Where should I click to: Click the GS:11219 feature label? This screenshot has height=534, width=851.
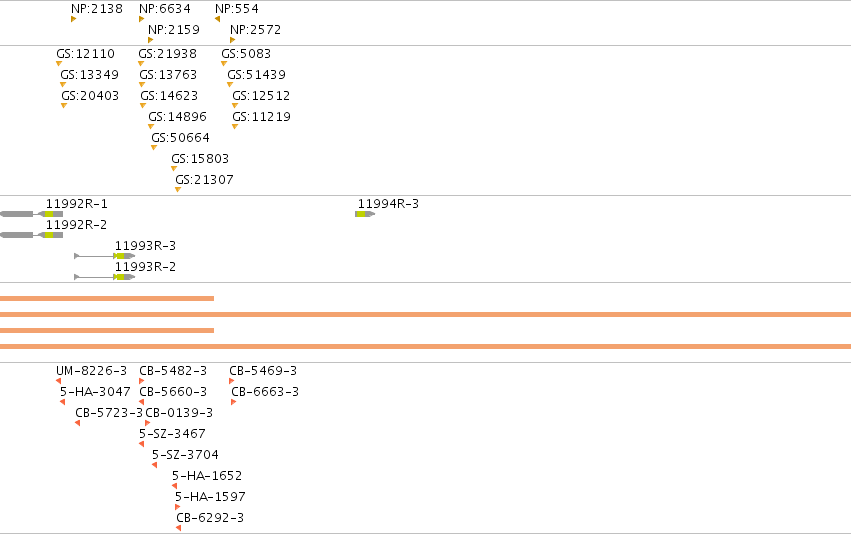[261, 117]
